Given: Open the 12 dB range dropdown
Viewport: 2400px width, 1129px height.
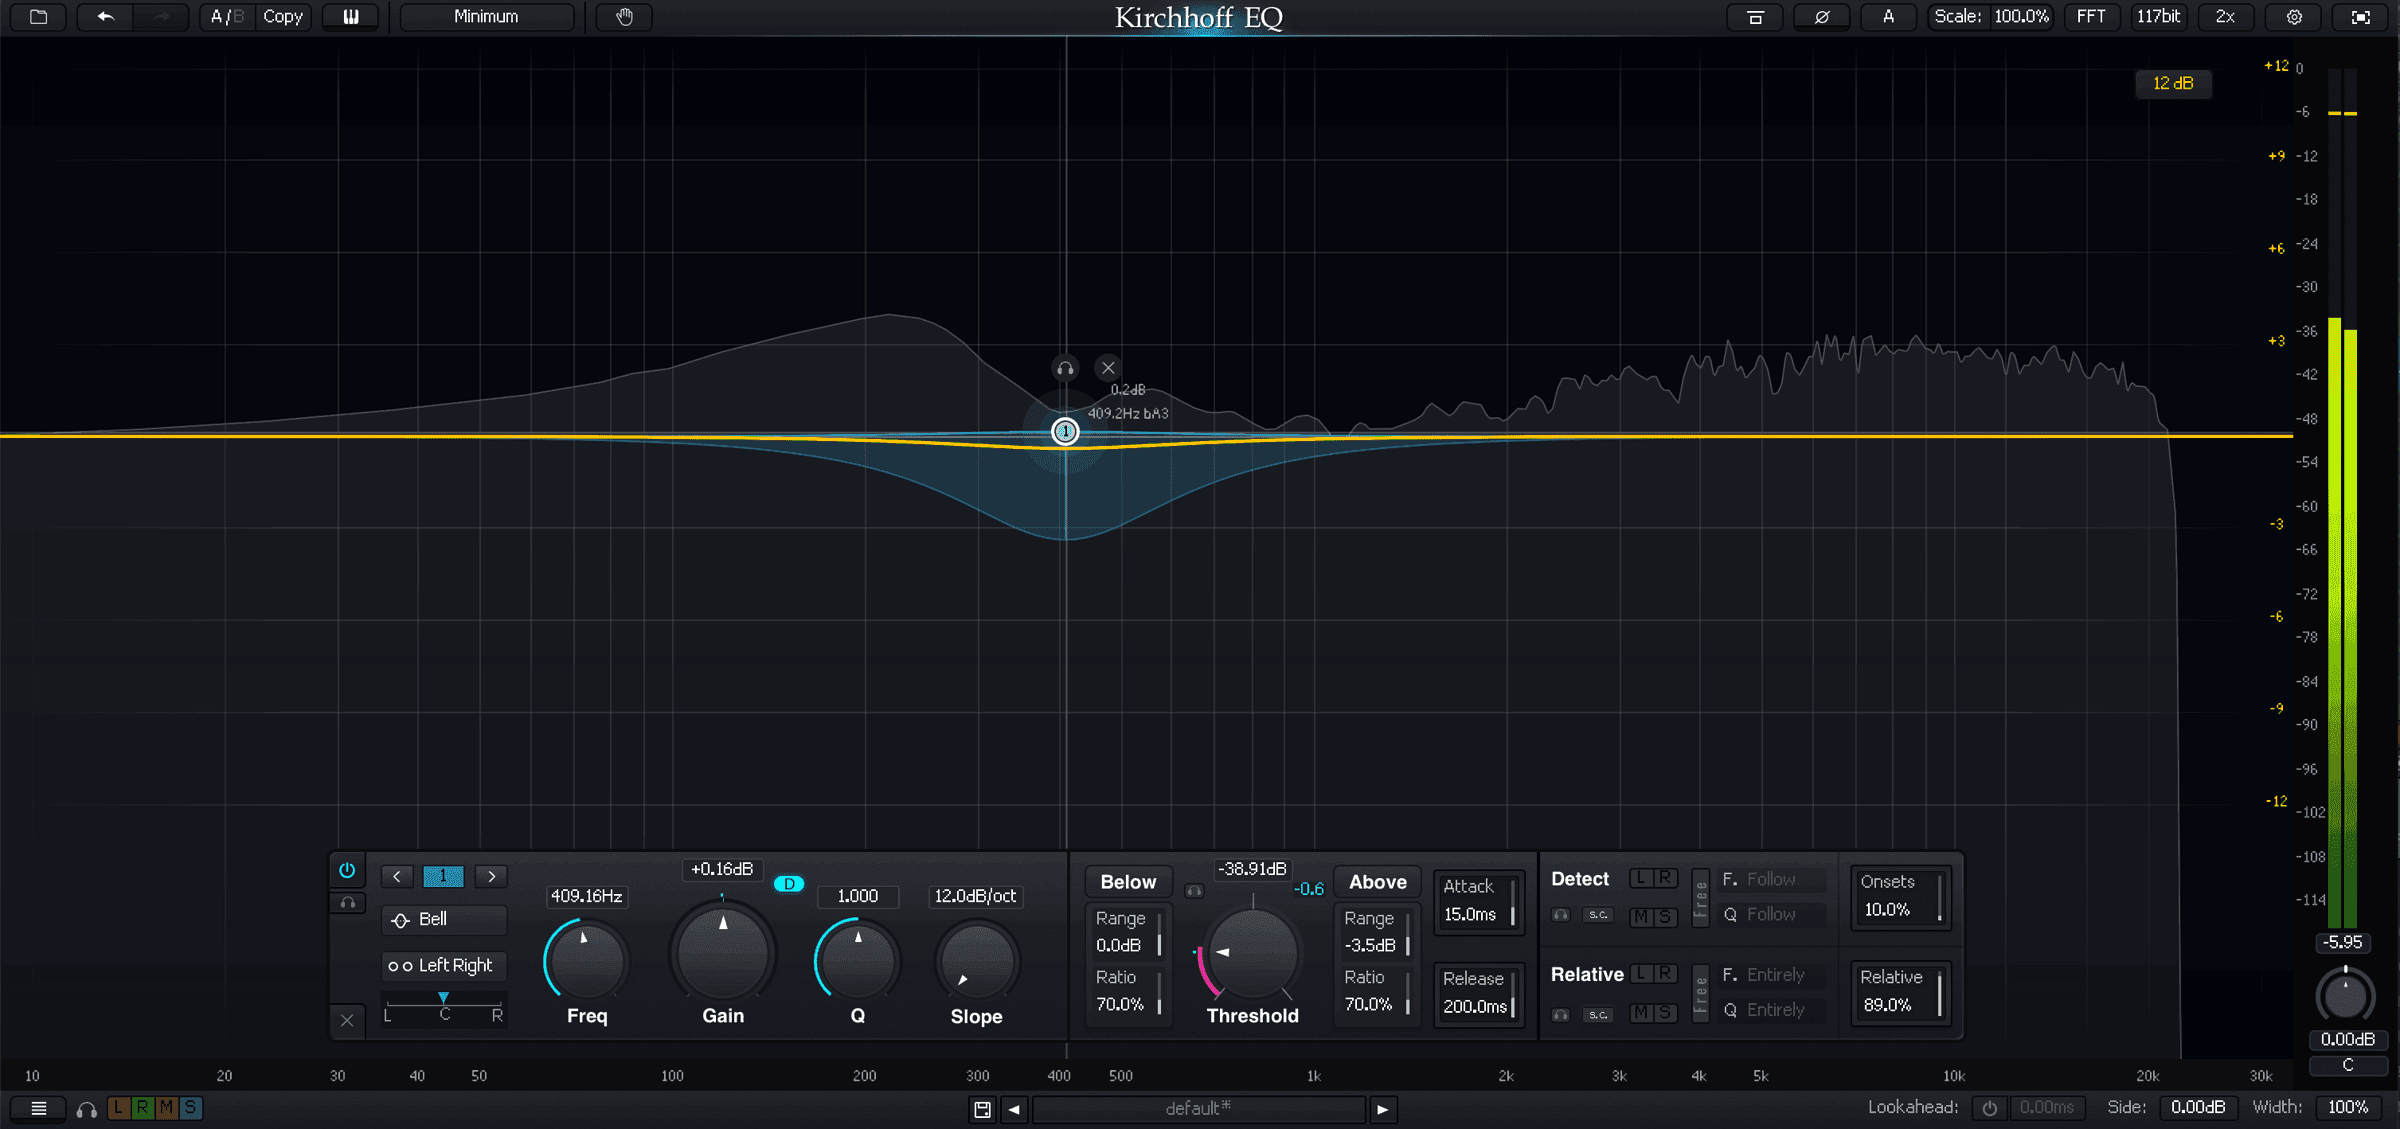Looking at the screenshot, I should [2173, 83].
